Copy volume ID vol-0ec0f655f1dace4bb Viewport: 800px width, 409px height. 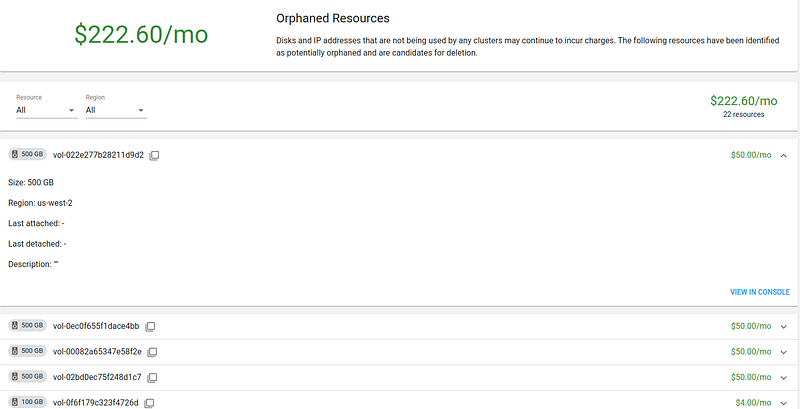pyautogui.click(x=150, y=326)
